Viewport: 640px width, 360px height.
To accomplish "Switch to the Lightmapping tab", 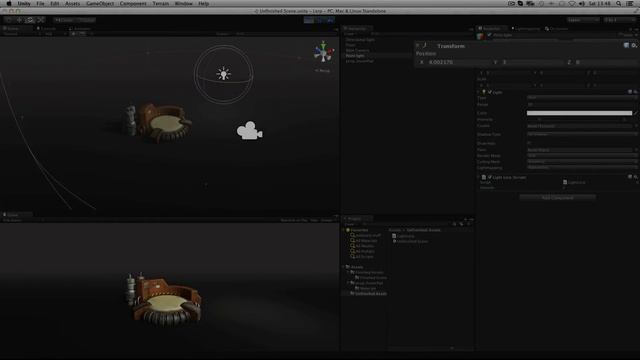I will 526,29.
